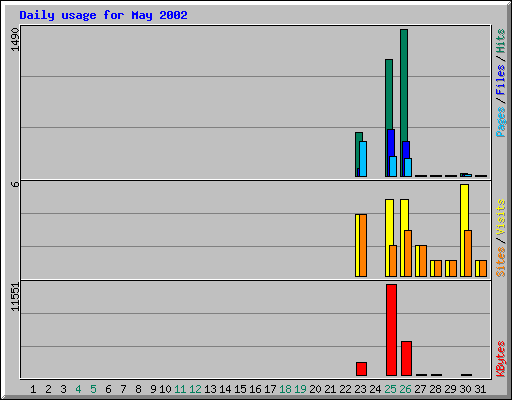Click the green day 18 axis label

(285, 389)
